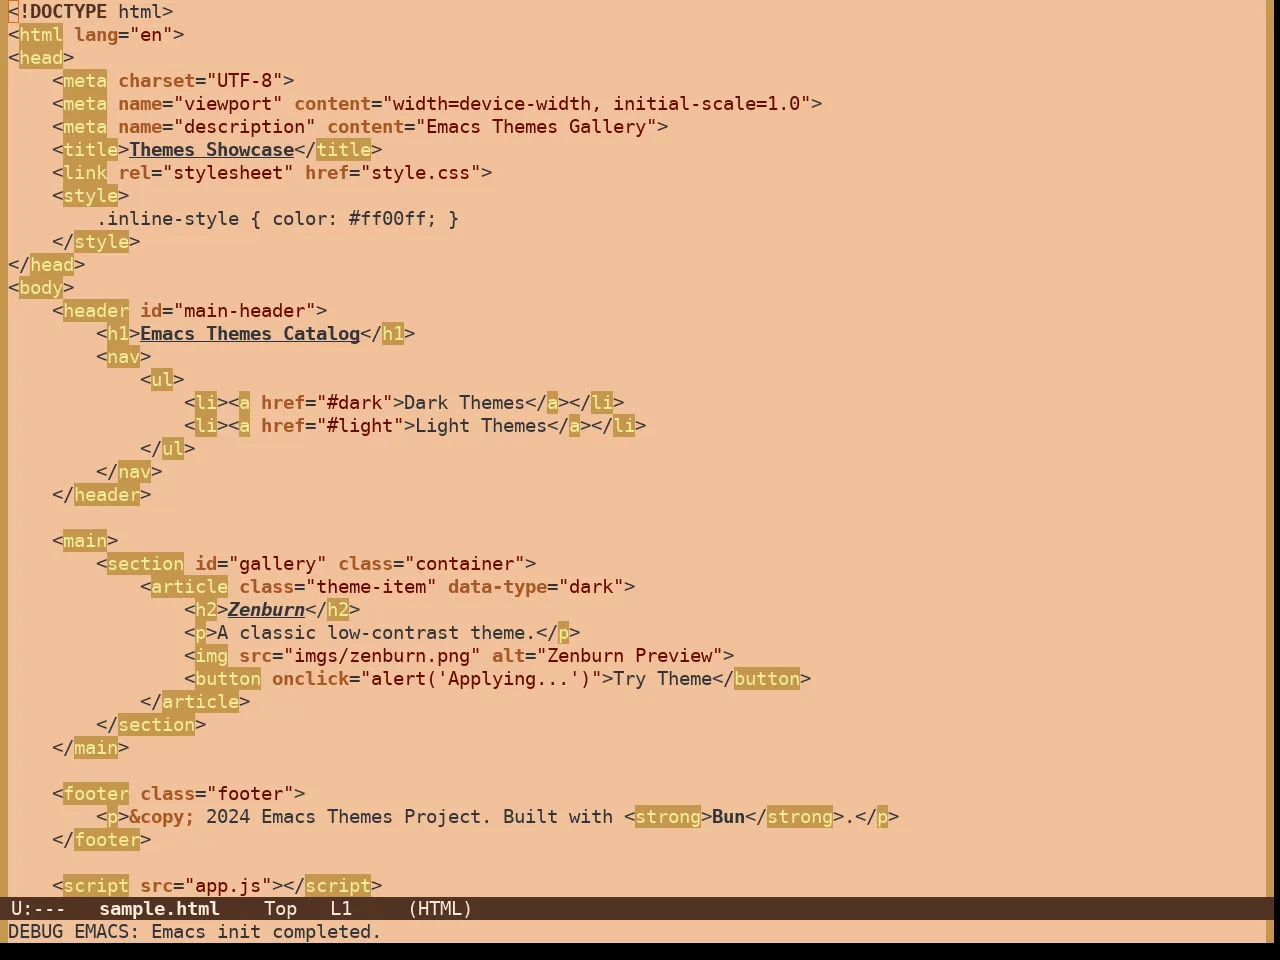Viewport: 1280px width, 960px height.
Task: Click the id="gallery" attribute
Action: [x=261, y=564]
